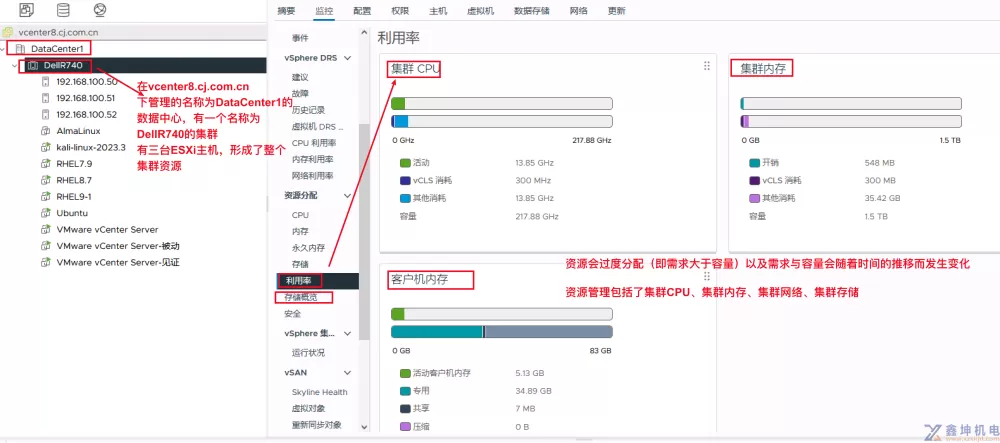The height and width of the screenshot is (443, 1000).
Task: Click the 集群内存 top usage bar
Action: tap(851, 104)
